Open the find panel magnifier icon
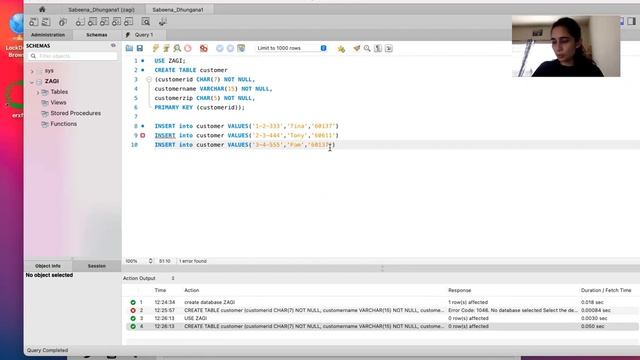Viewport: 640px width, 360px height. [367, 48]
